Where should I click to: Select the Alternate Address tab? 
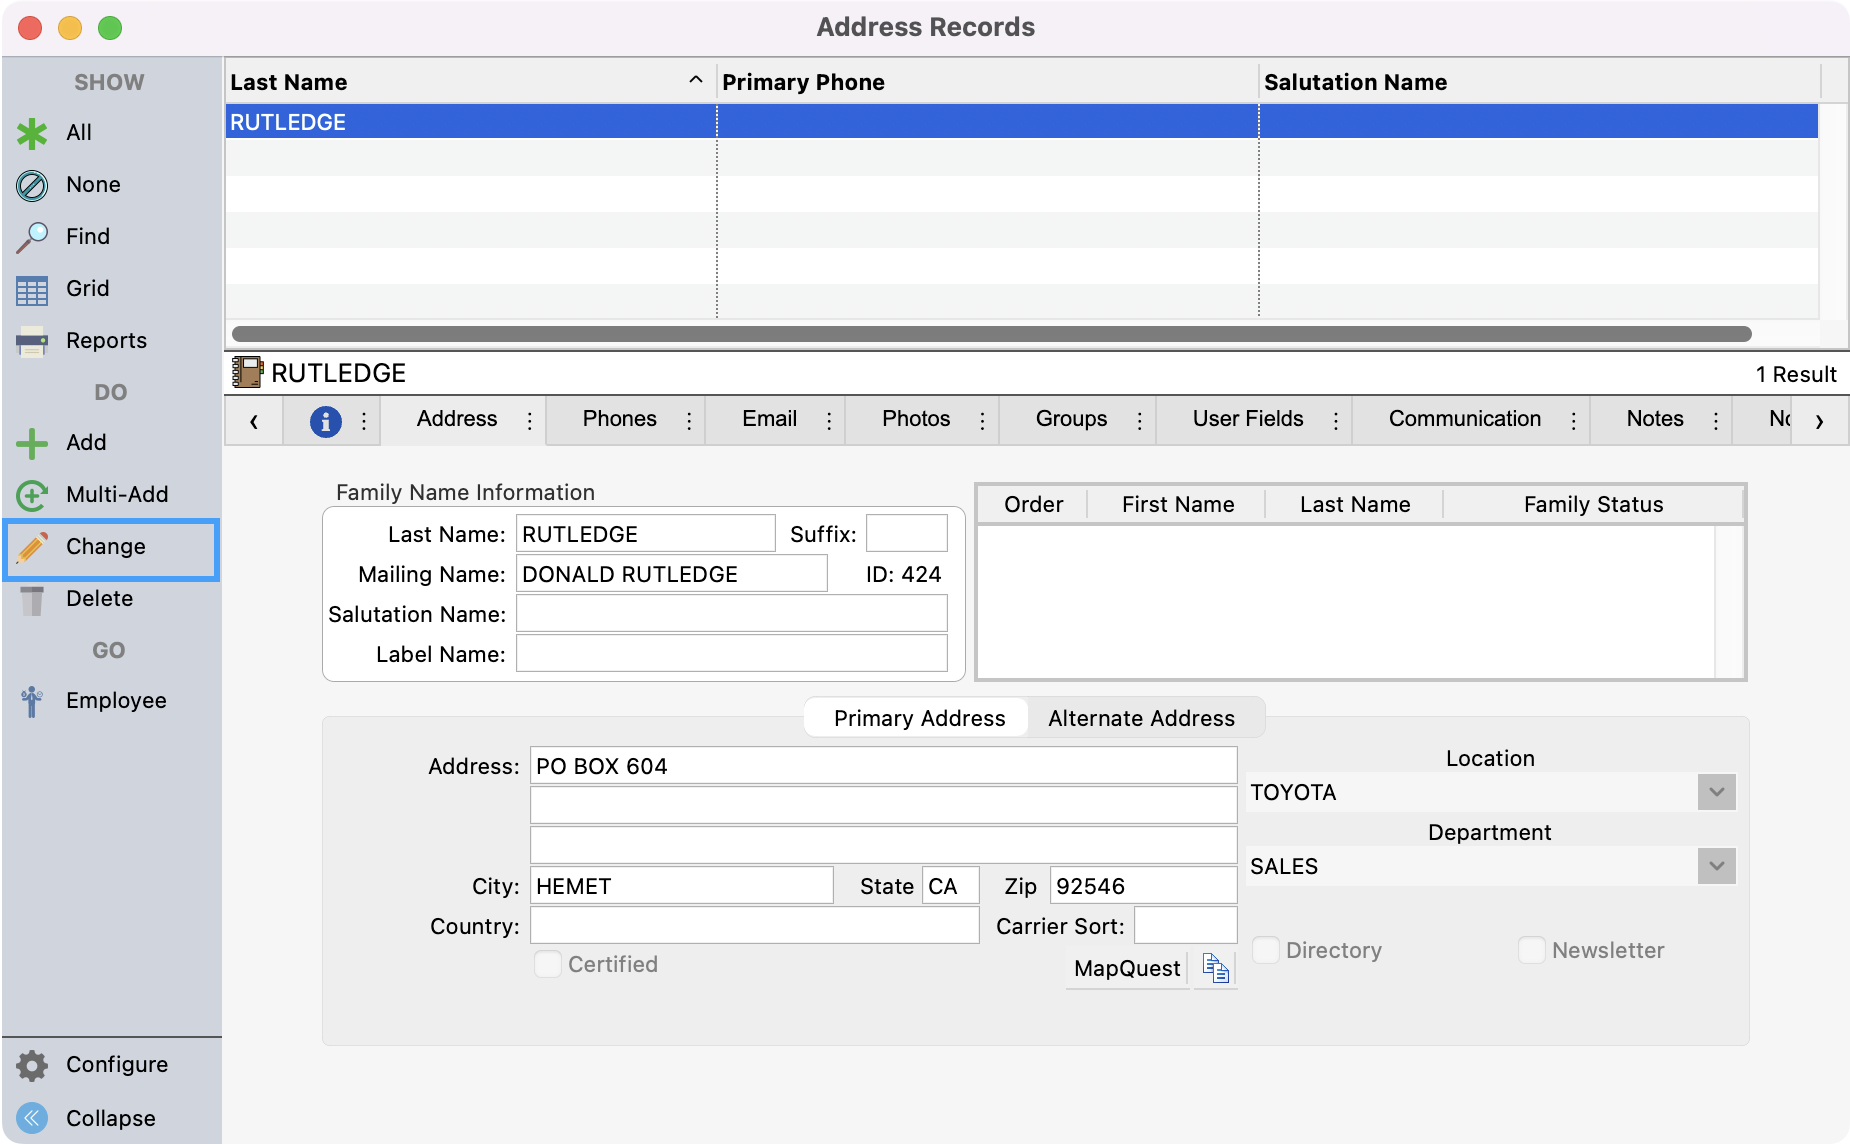click(x=1141, y=718)
